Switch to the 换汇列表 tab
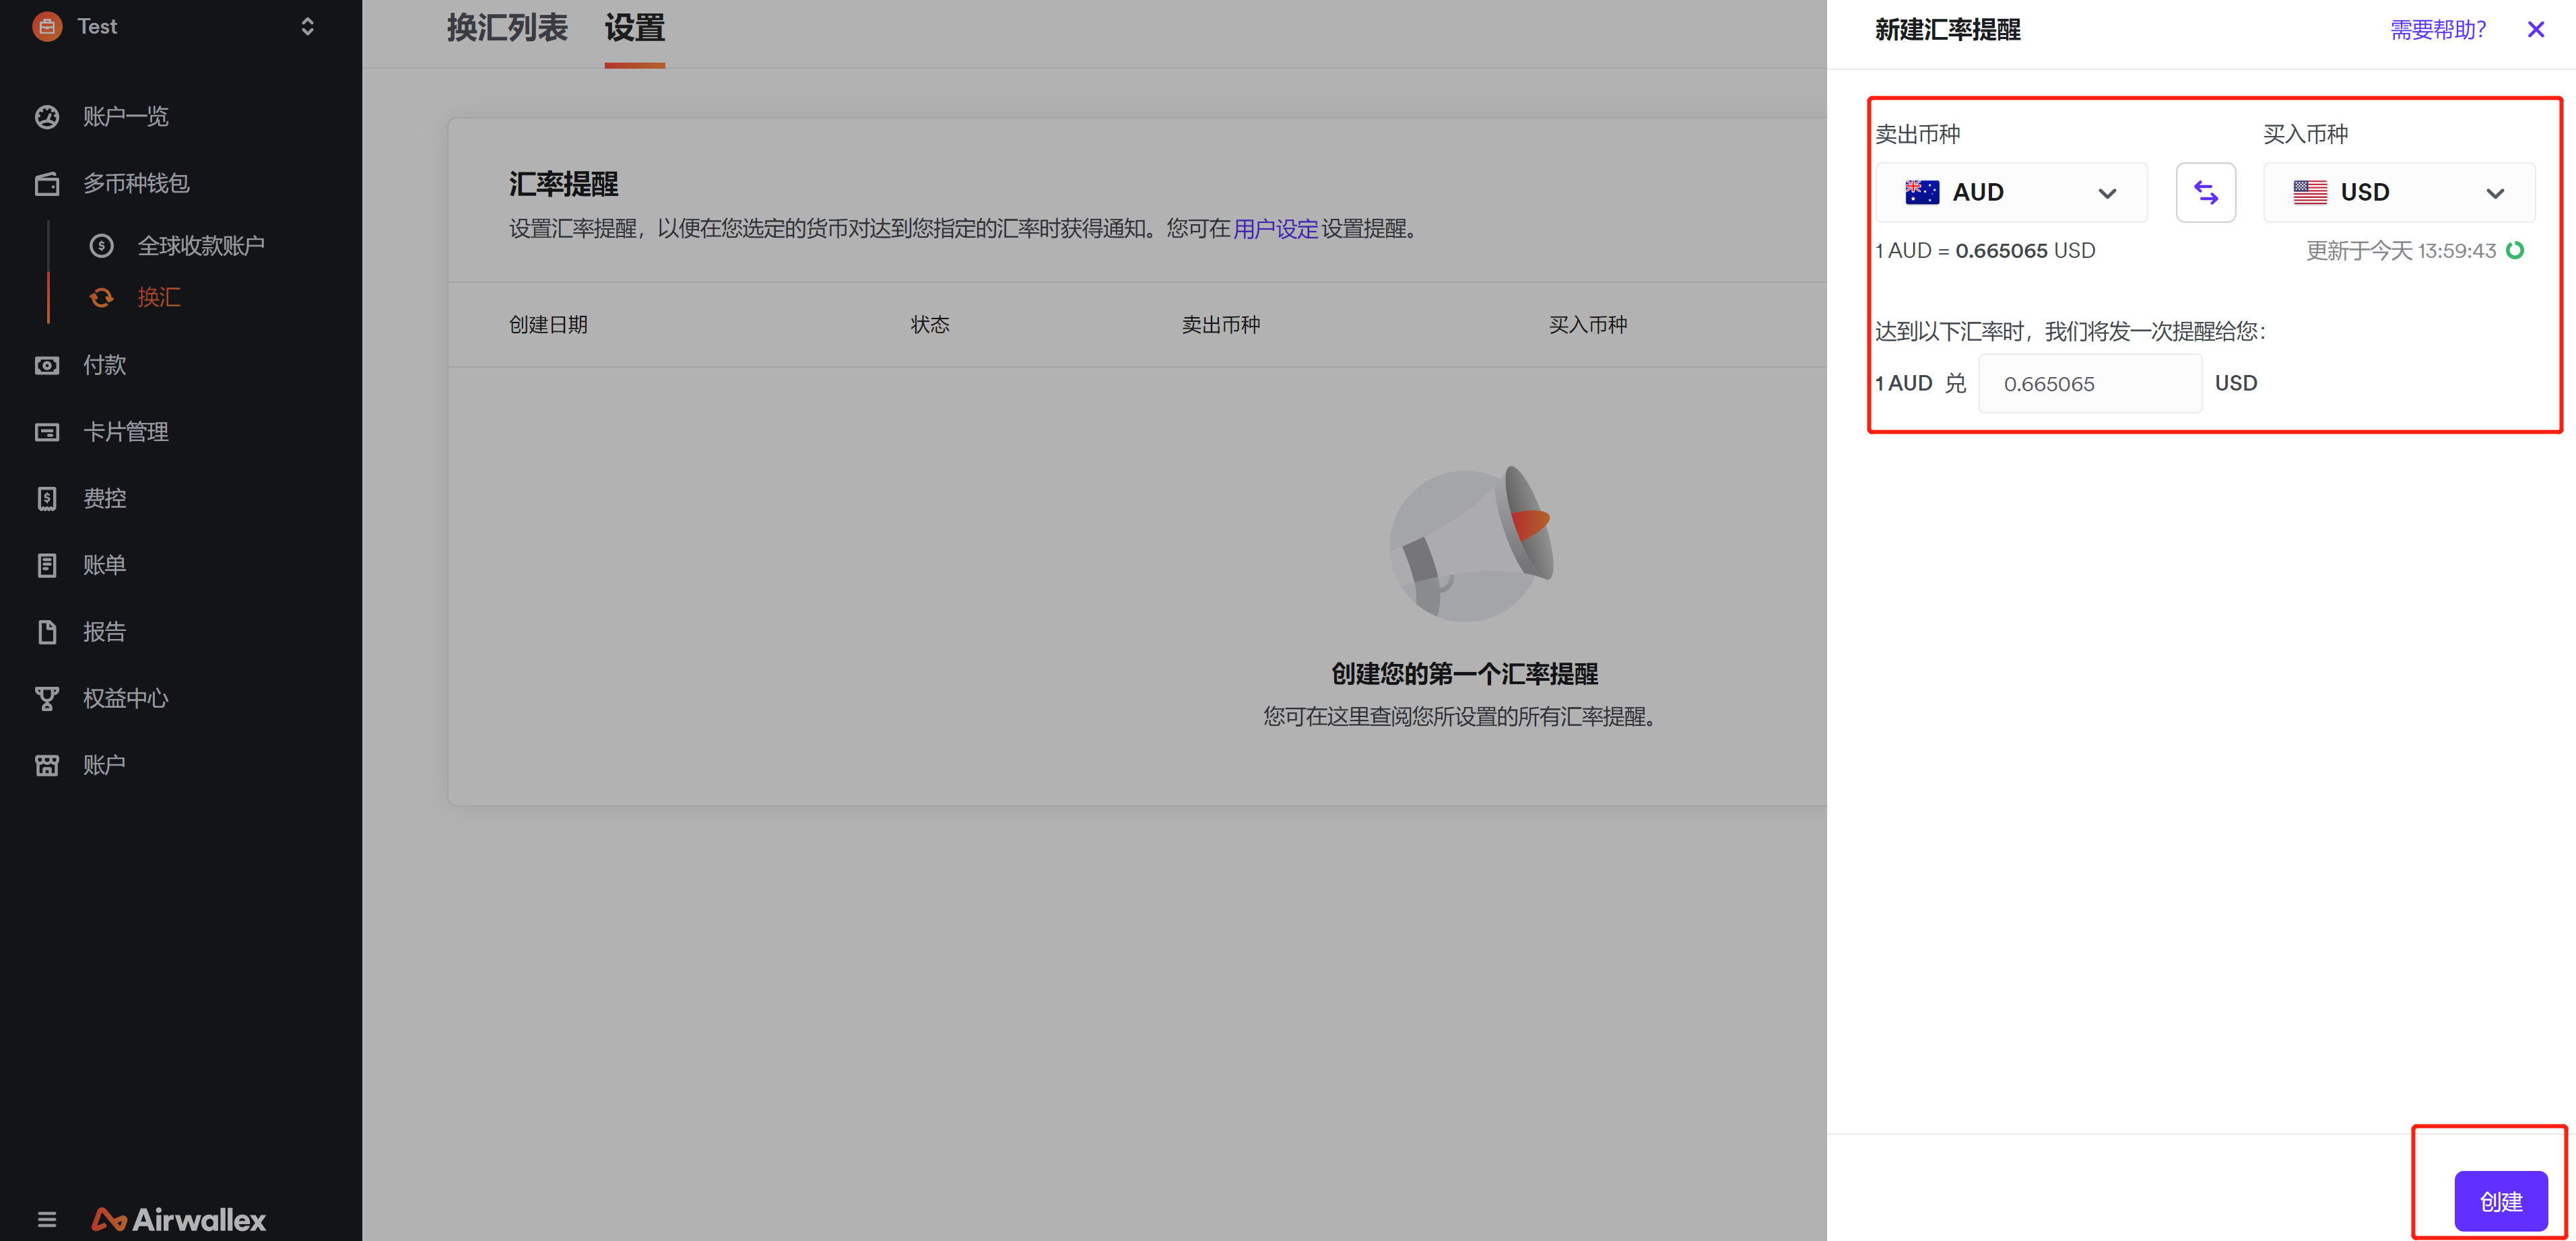Viewport: 2576px width, 1241px height. click(507, 28)
